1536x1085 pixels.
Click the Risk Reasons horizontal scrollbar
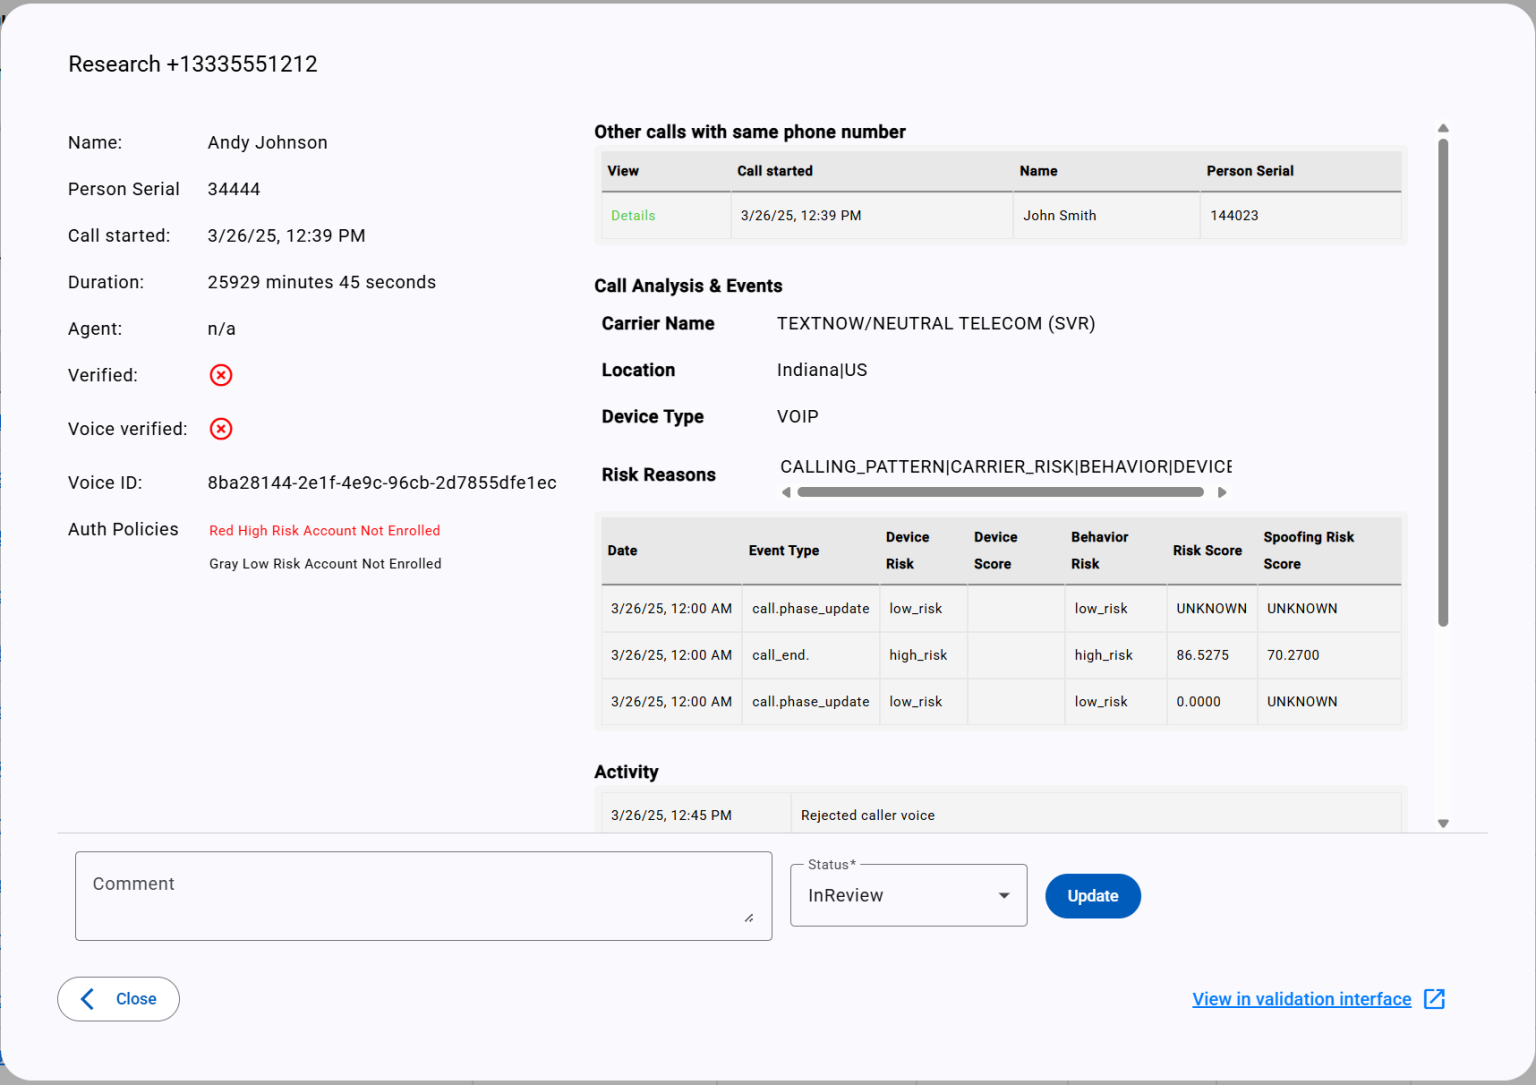tap(1000, 492)
